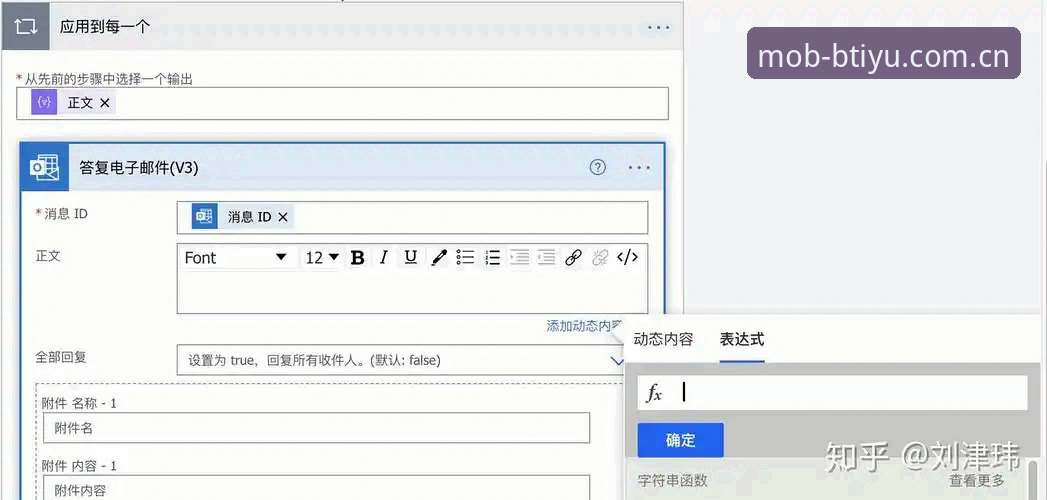The height and width of the screenshot is (500, 1047).
Task: Click the 全部回复 label
Action: click(x=61, y=356)
